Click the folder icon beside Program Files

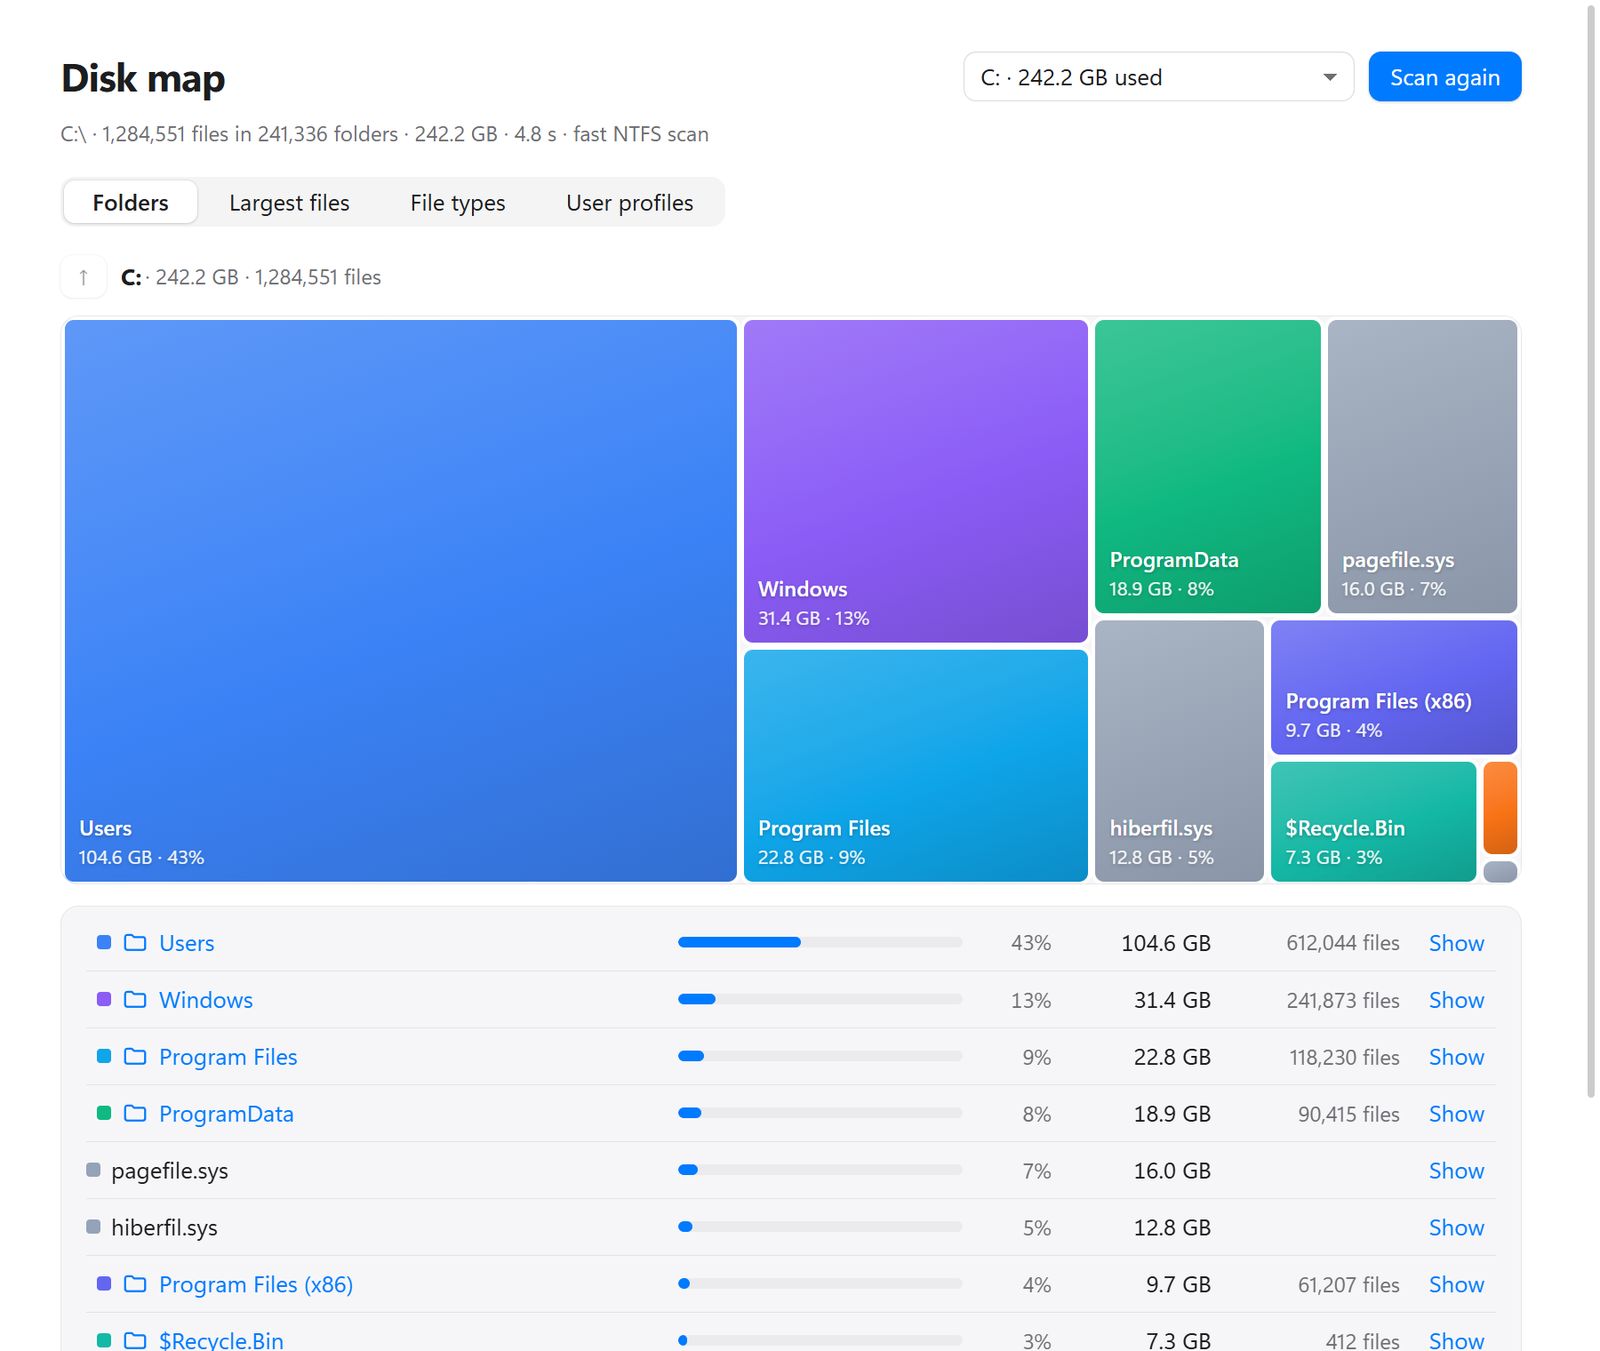(x=135, y=1056)
